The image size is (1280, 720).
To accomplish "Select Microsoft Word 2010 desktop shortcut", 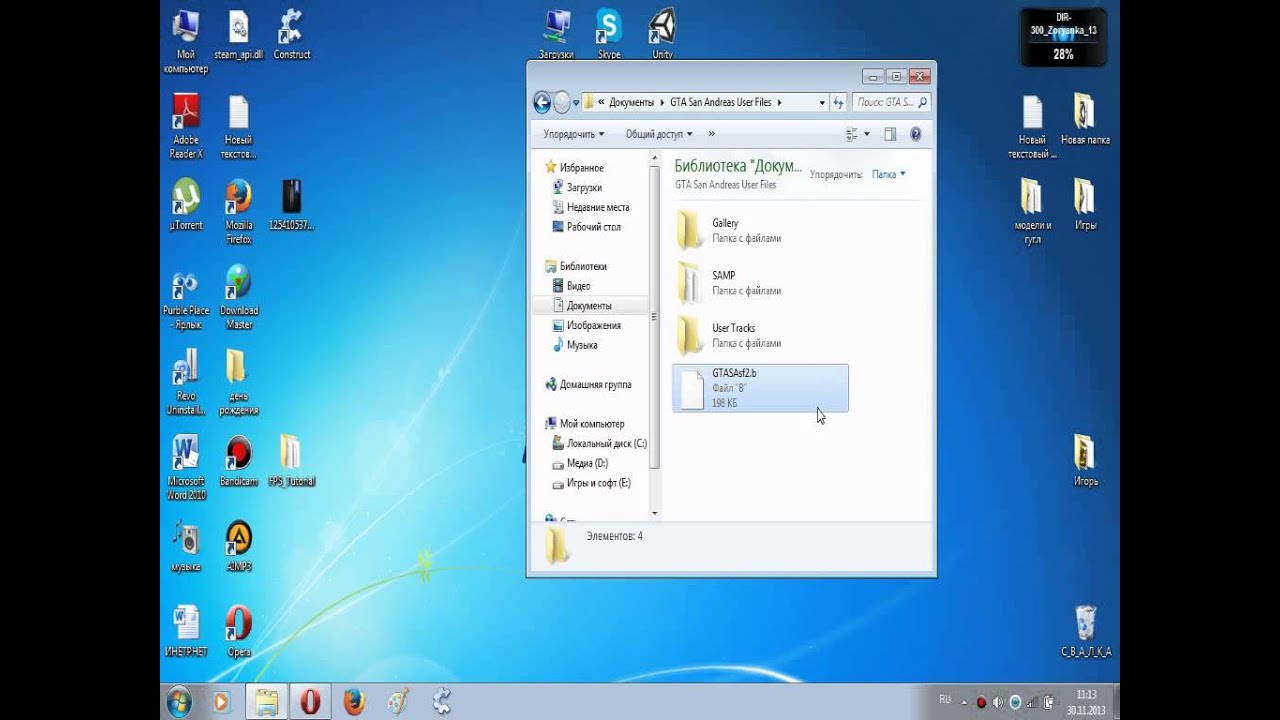I will coord(186,468).
